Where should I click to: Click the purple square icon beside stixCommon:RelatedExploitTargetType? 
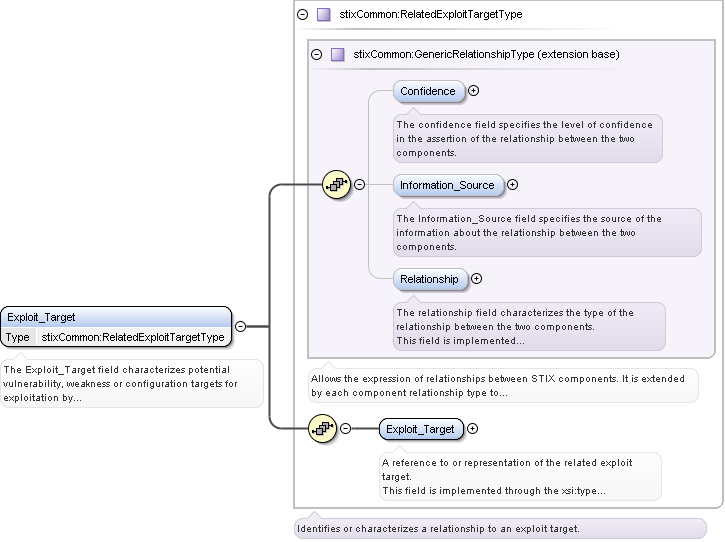[323, 15]
